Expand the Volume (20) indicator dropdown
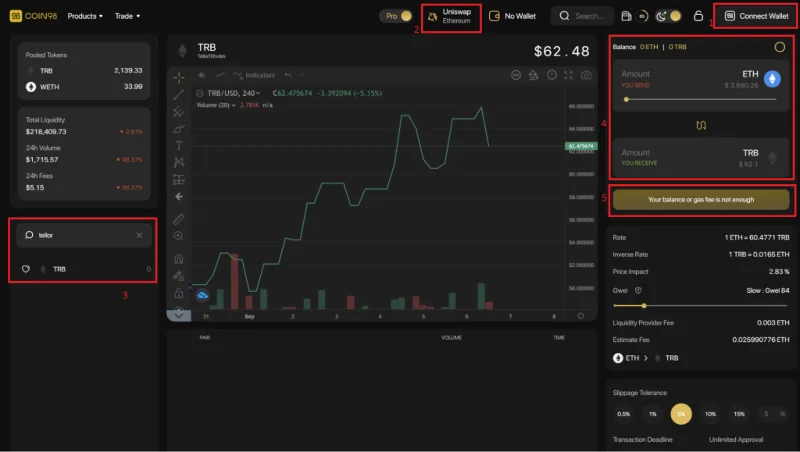800x452 pixels. (234, 105)
